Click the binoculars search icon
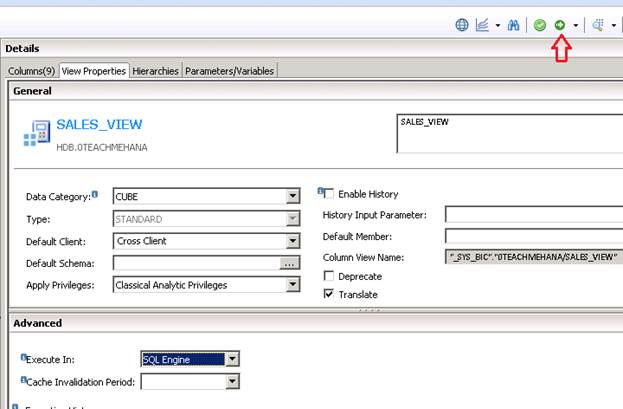Image resolution: width=623 pixels, height=409 pixels. click(x=514, y=25)
